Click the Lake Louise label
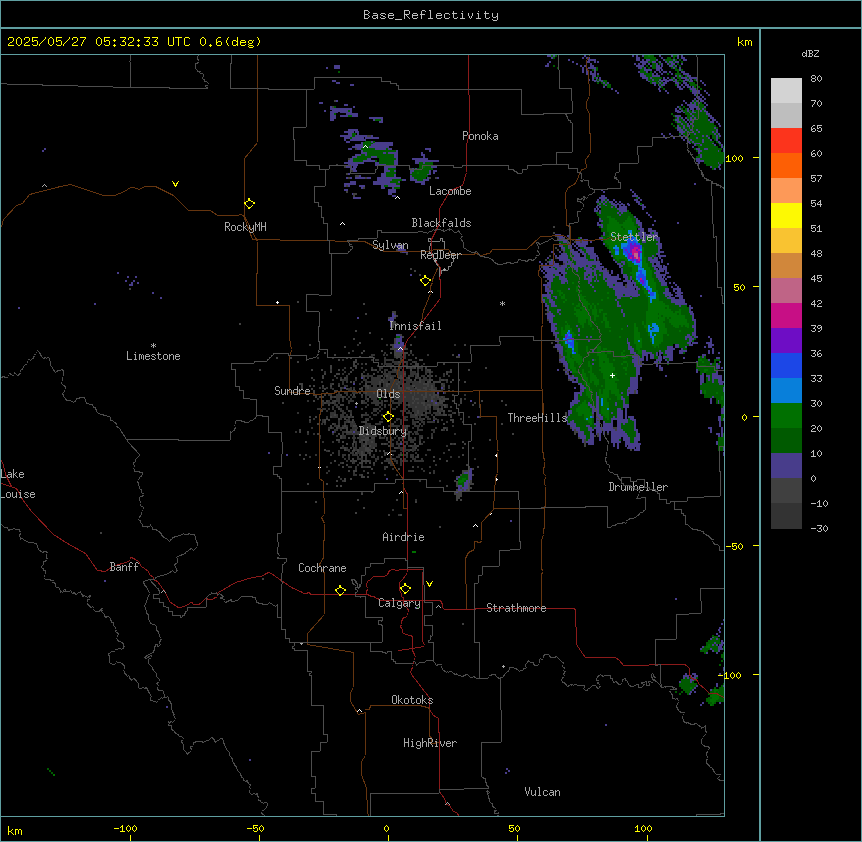Screen dimensions: 862x842 pos(18,484)
